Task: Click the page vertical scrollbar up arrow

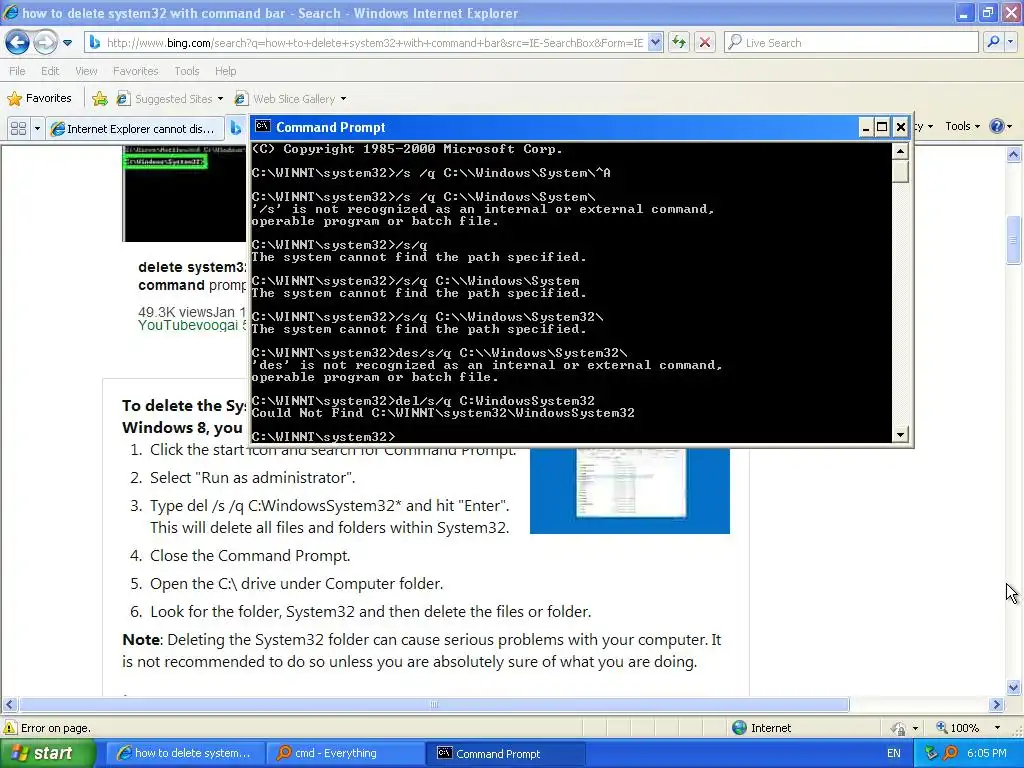Action: click(x=1014, y=155)
